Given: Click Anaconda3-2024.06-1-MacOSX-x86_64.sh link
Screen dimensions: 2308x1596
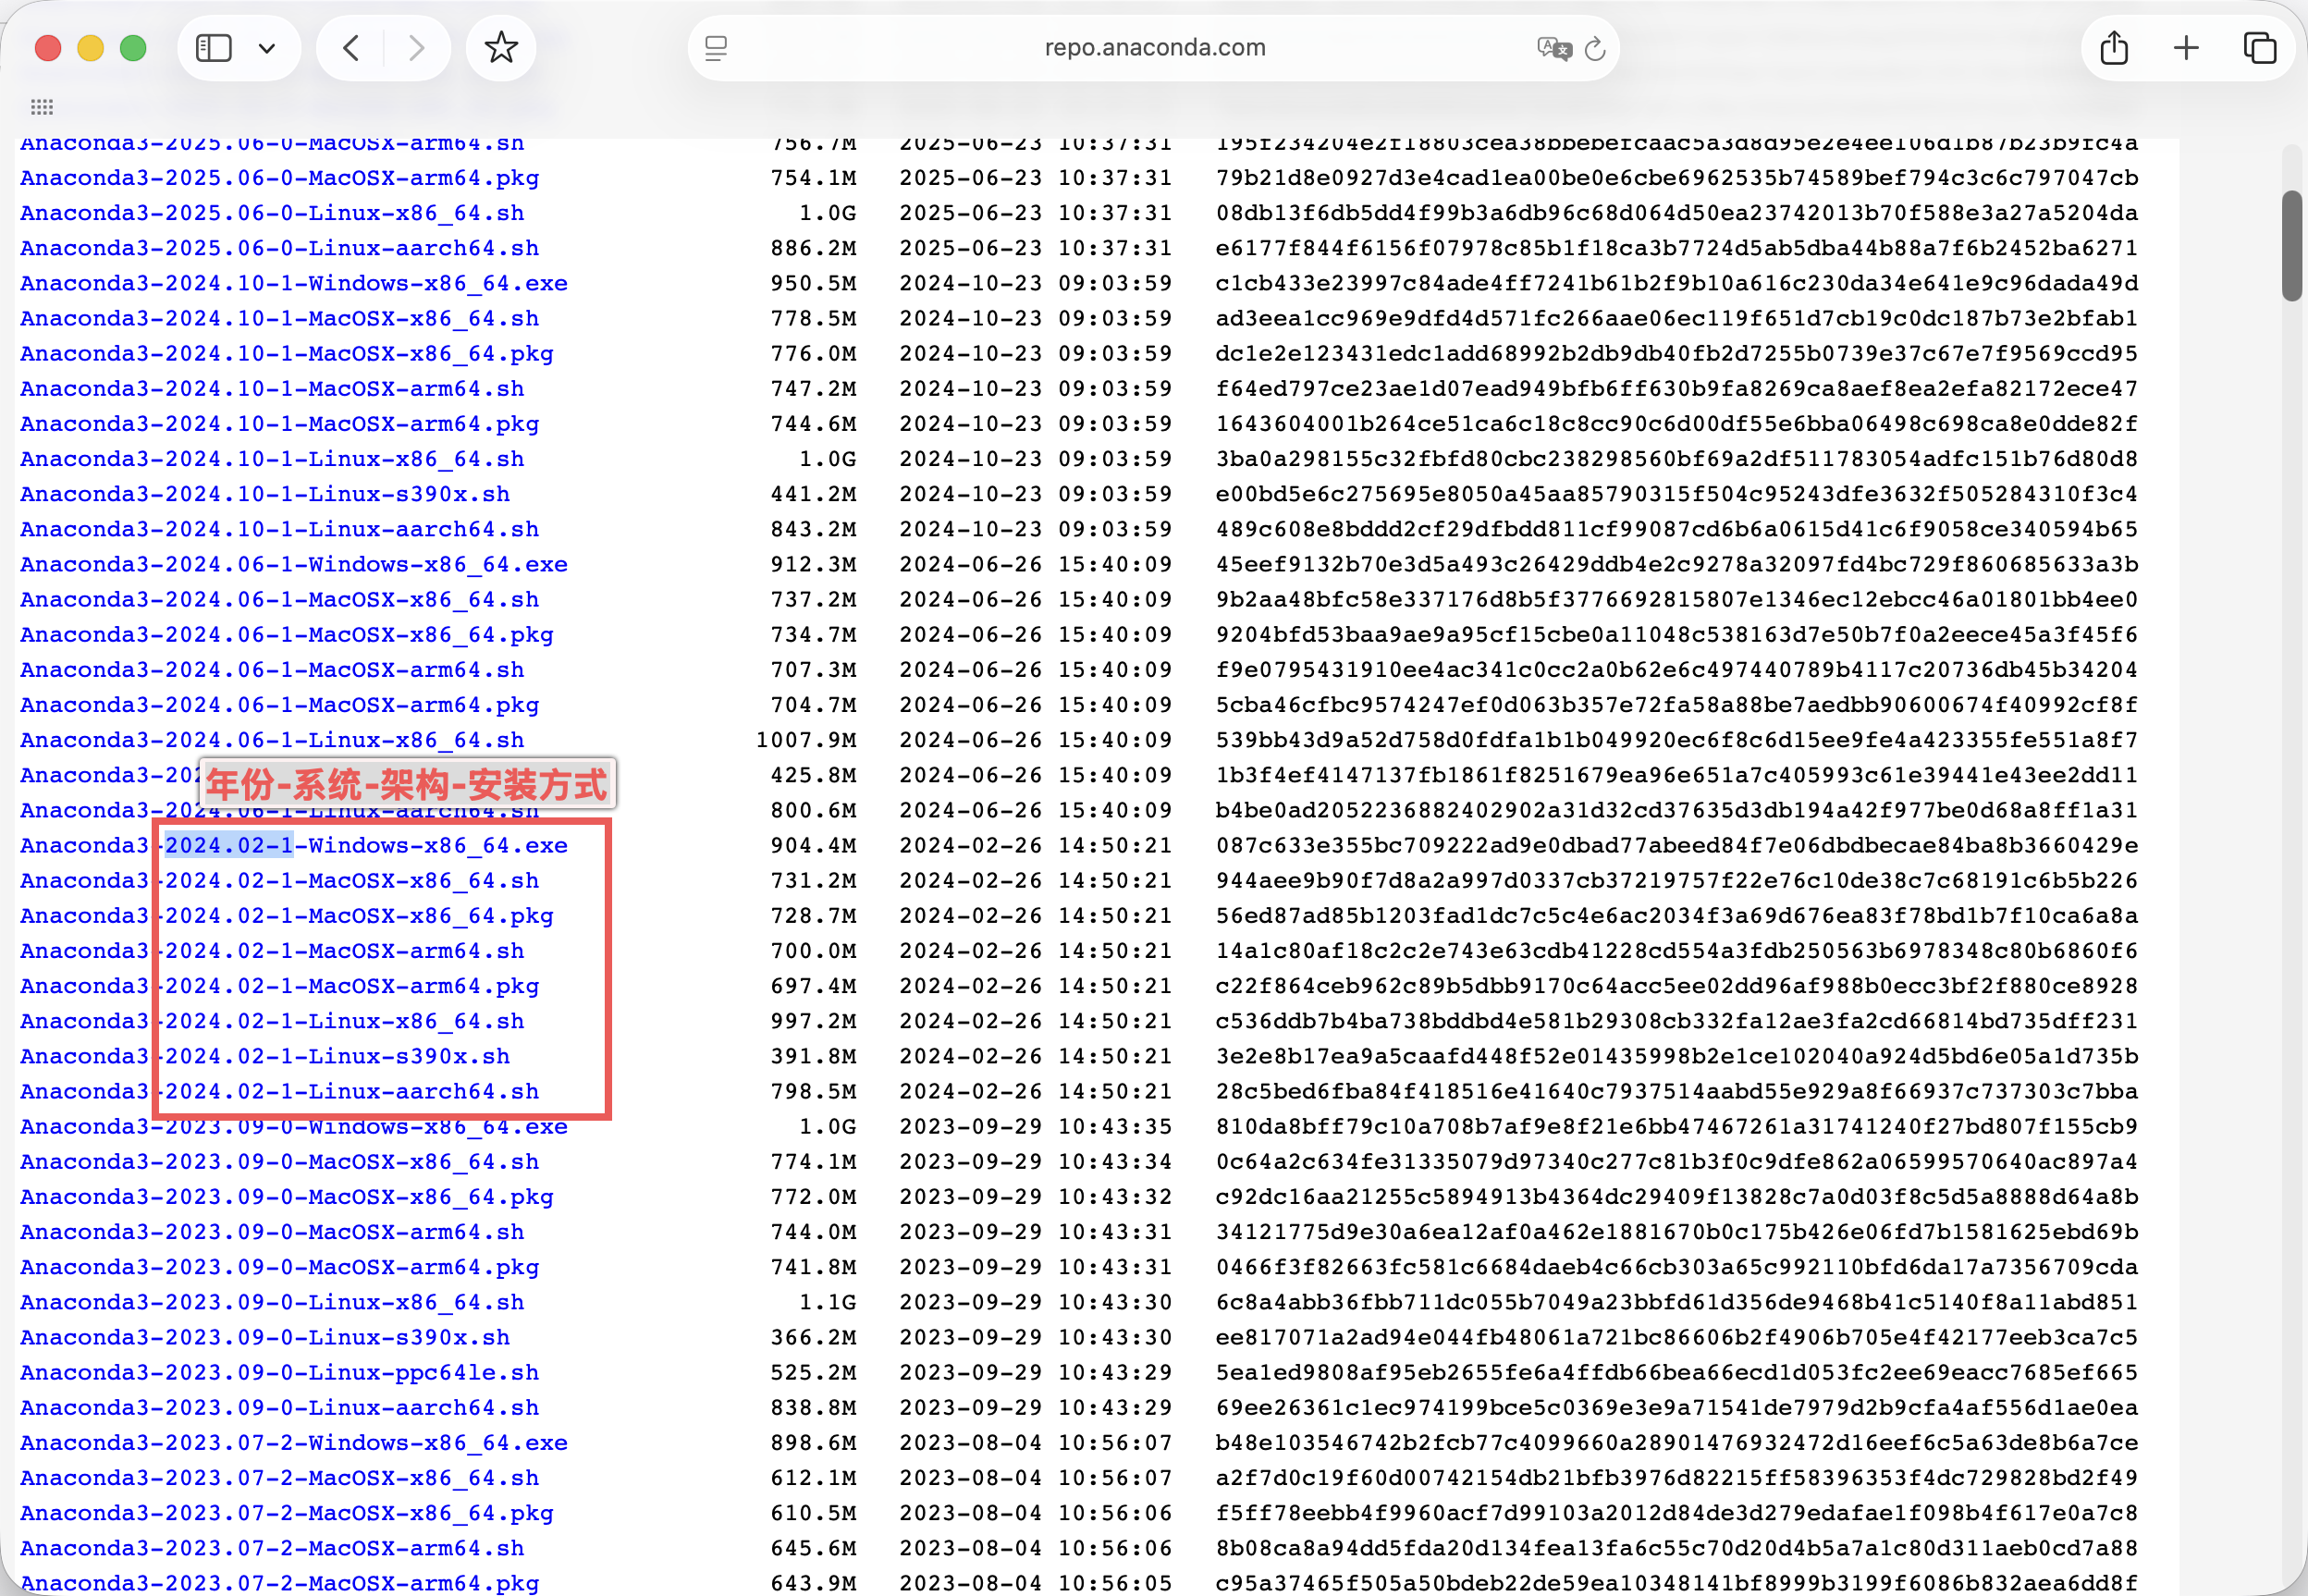Looking at the screenshot, I should click(x=280, y=599).
